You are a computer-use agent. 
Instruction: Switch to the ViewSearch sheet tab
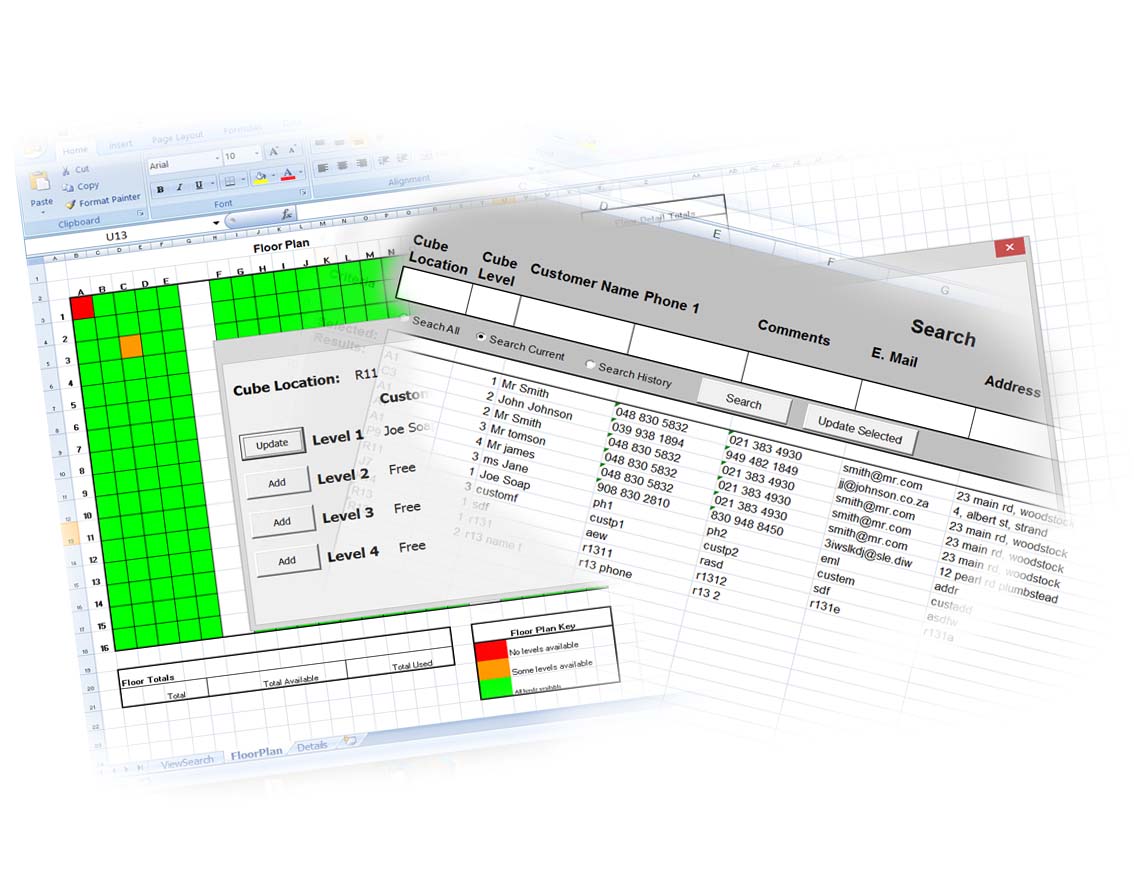[x=187, y=761]
